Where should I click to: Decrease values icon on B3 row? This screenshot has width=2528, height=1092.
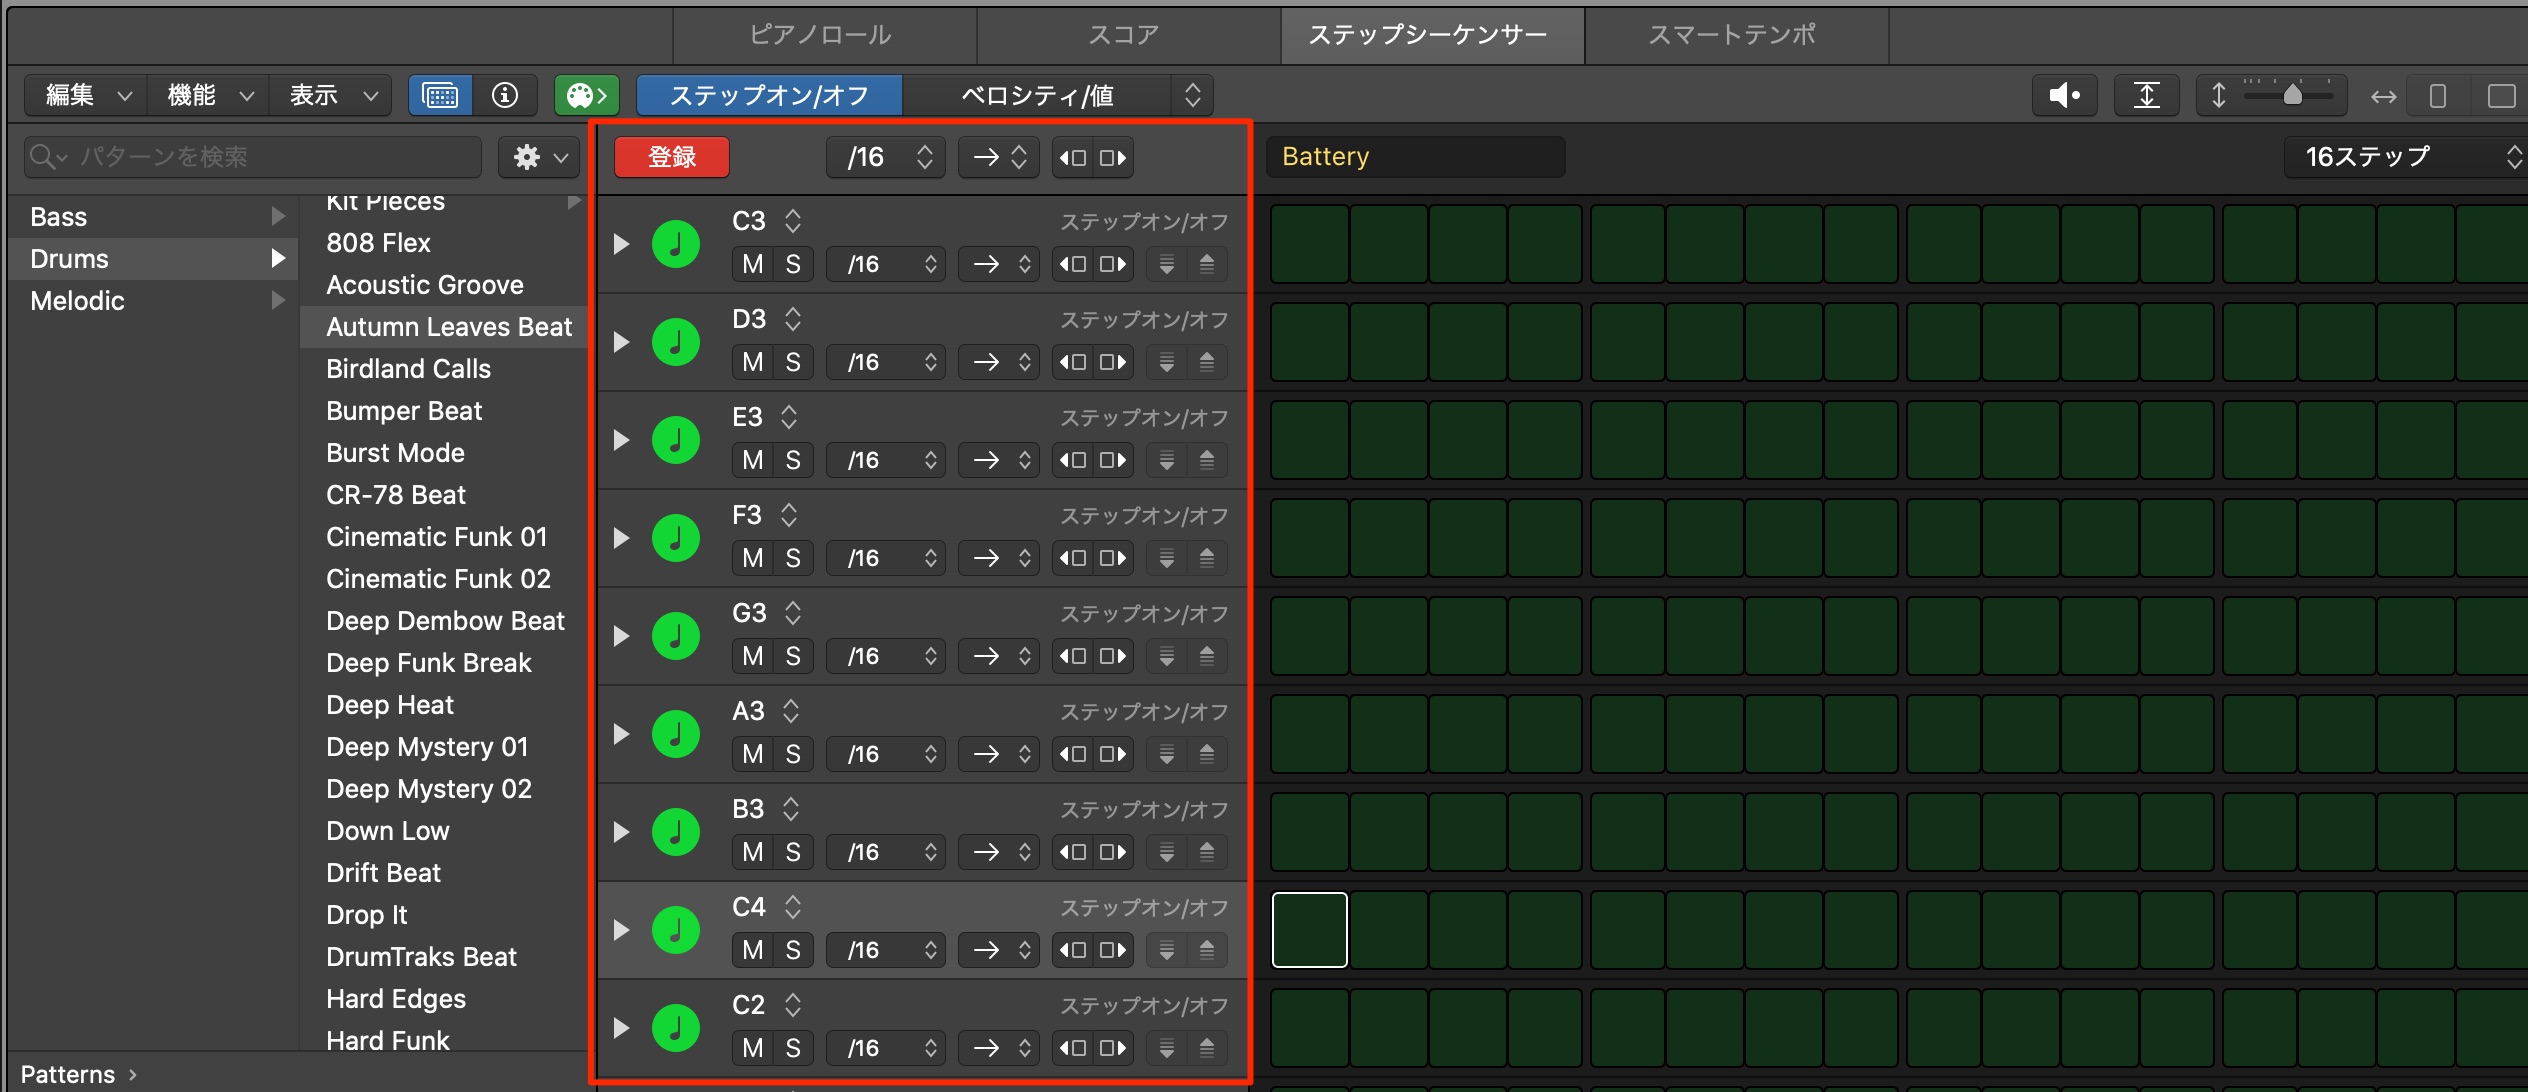(1167, 852)
